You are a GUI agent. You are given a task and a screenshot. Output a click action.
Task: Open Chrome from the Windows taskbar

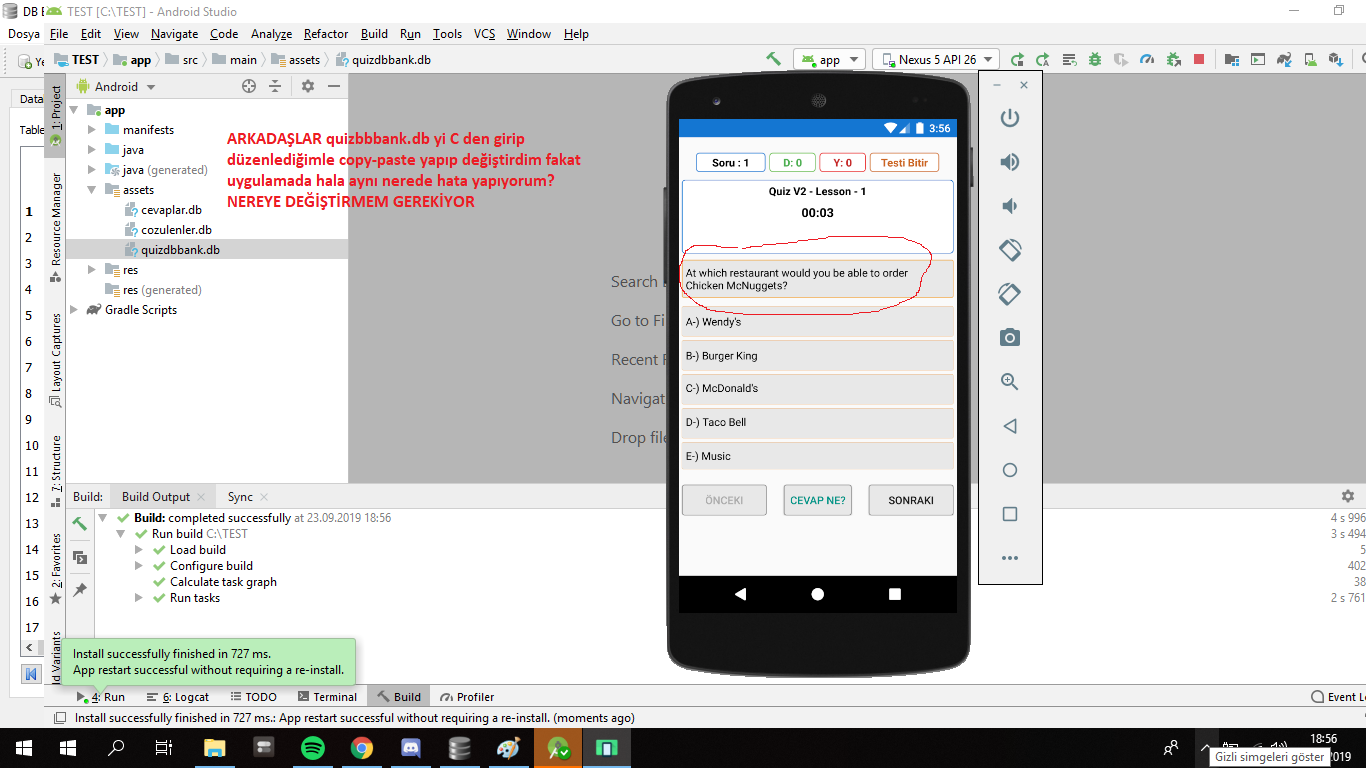coord(362,747)
